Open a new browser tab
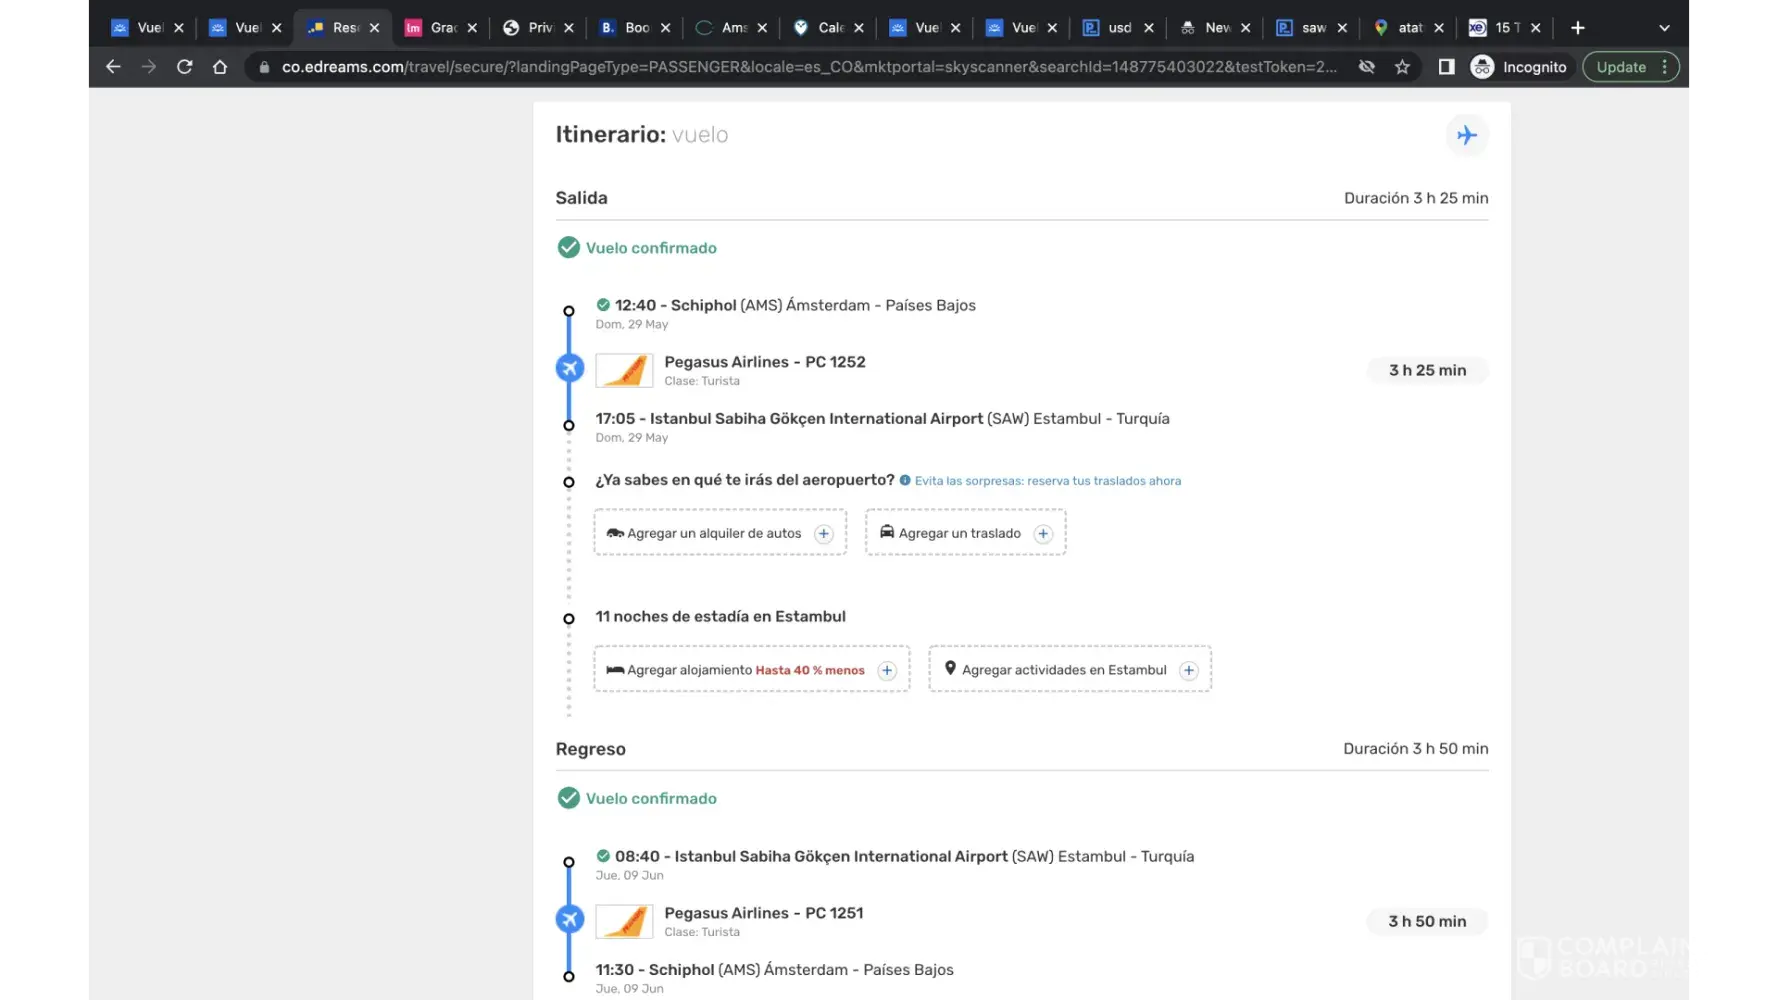1778x1000 pixels. [1578, 28]
